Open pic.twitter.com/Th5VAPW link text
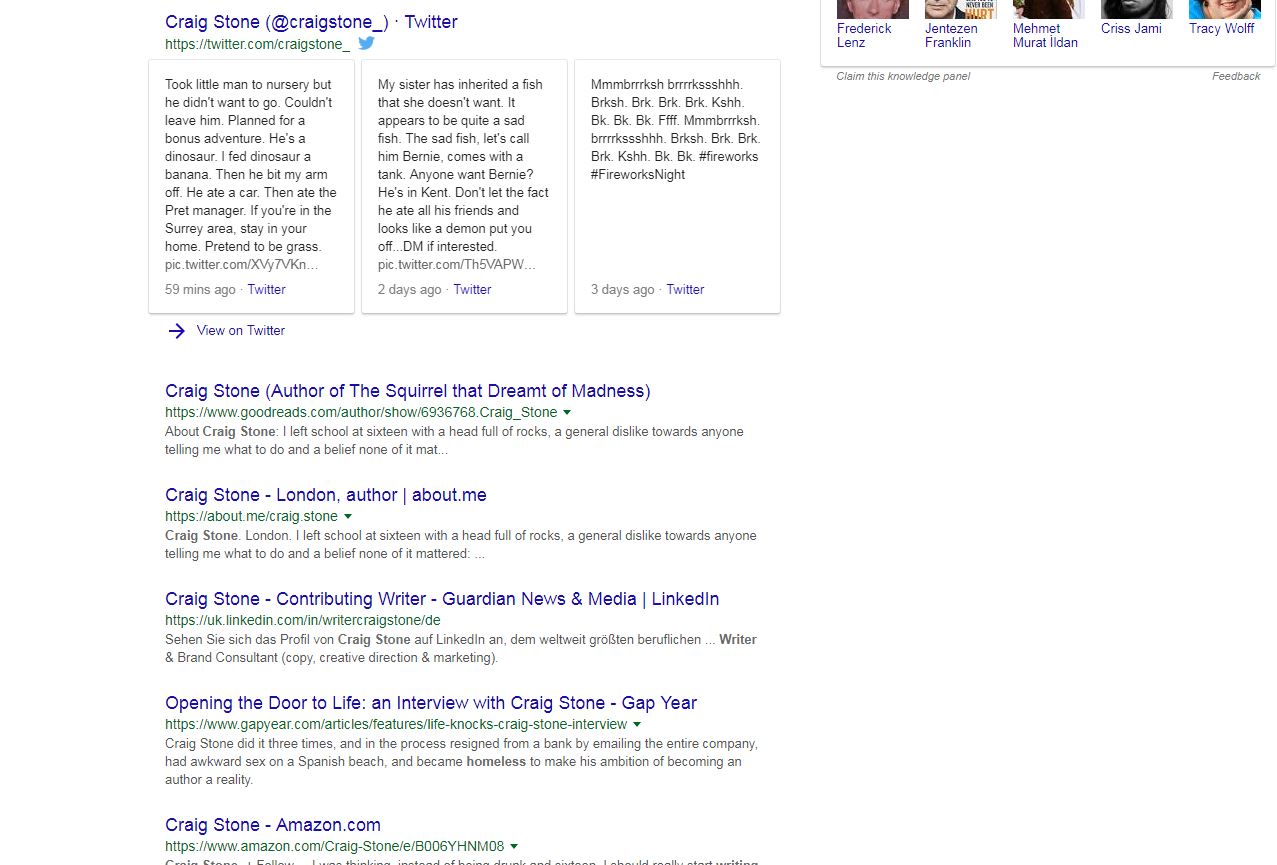The height and width of the screenshot is (865, 1277). 456,265
